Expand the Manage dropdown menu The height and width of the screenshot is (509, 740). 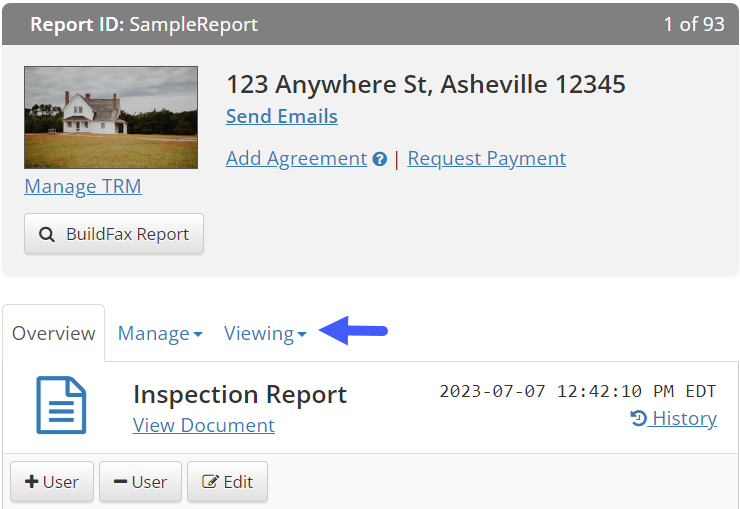click(x=160, y=334)
